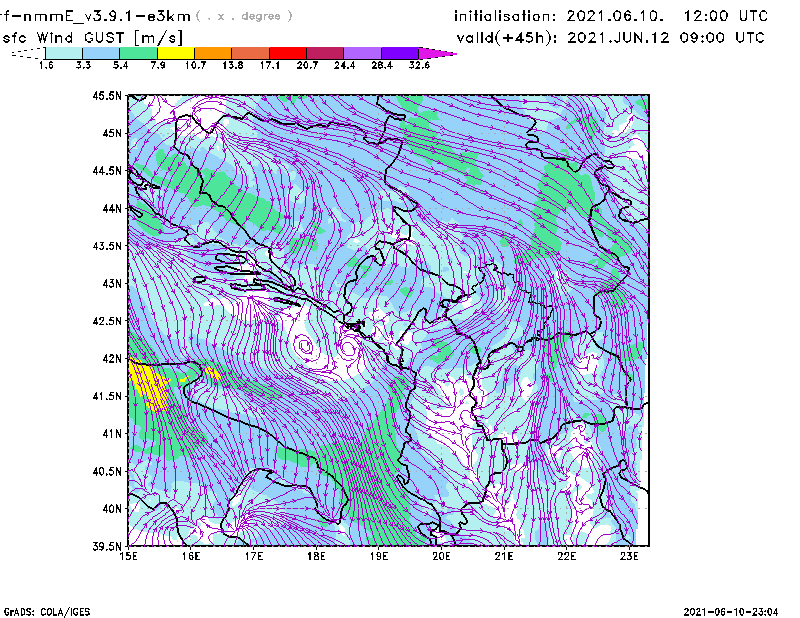Click the legend value 10.7
The width and height of the screenshot is (800, 618).
(x=195, y=65)
